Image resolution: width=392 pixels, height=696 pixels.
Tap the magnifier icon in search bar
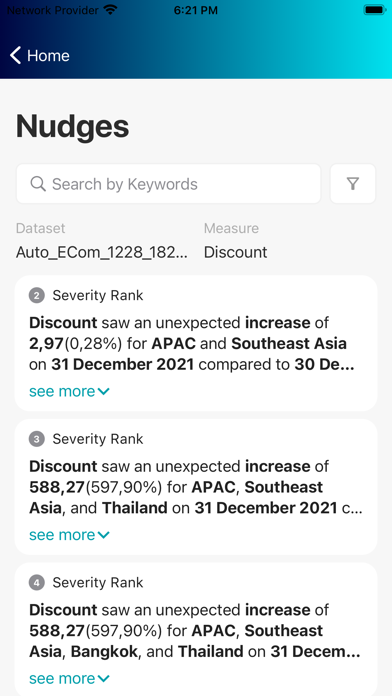(38, 184)
